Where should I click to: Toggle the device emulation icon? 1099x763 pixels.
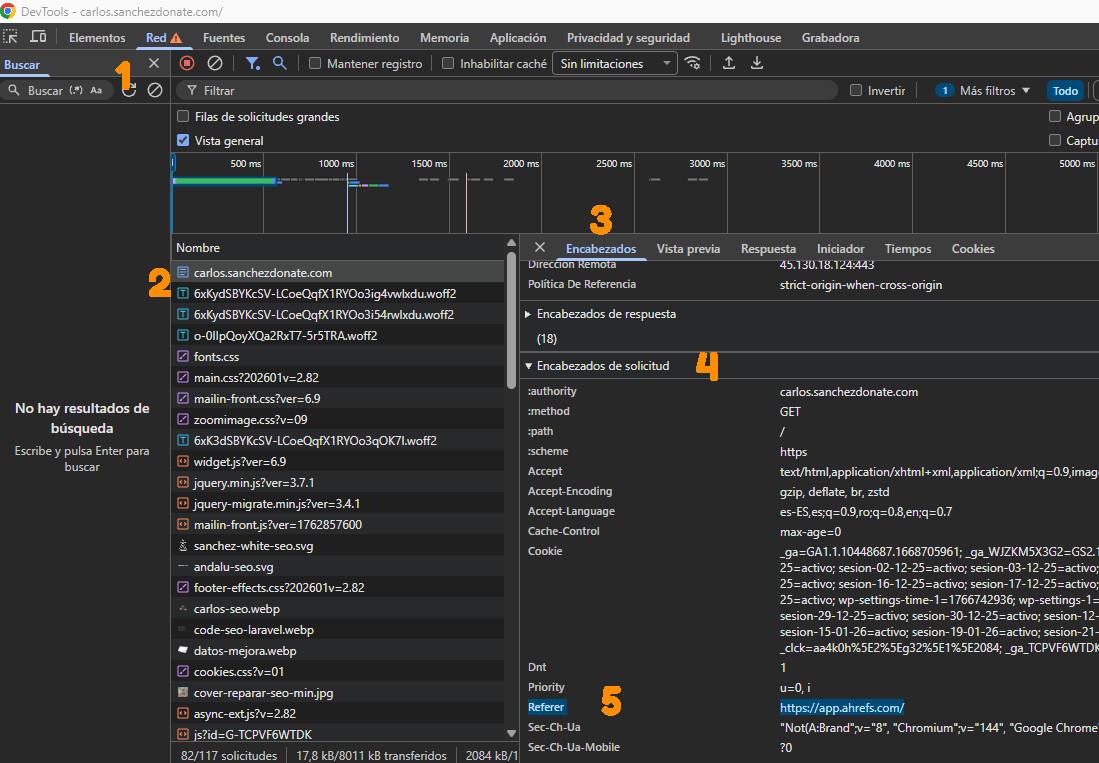tap(38, 36)
